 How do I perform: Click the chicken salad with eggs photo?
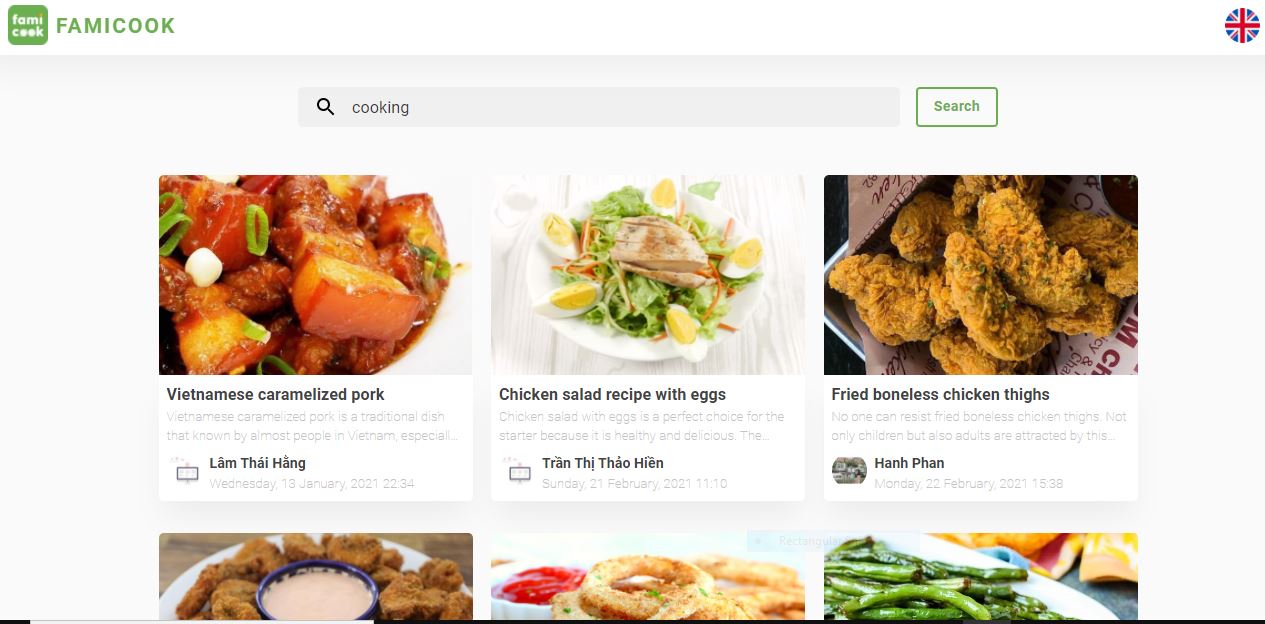click(x=647, y=275)
